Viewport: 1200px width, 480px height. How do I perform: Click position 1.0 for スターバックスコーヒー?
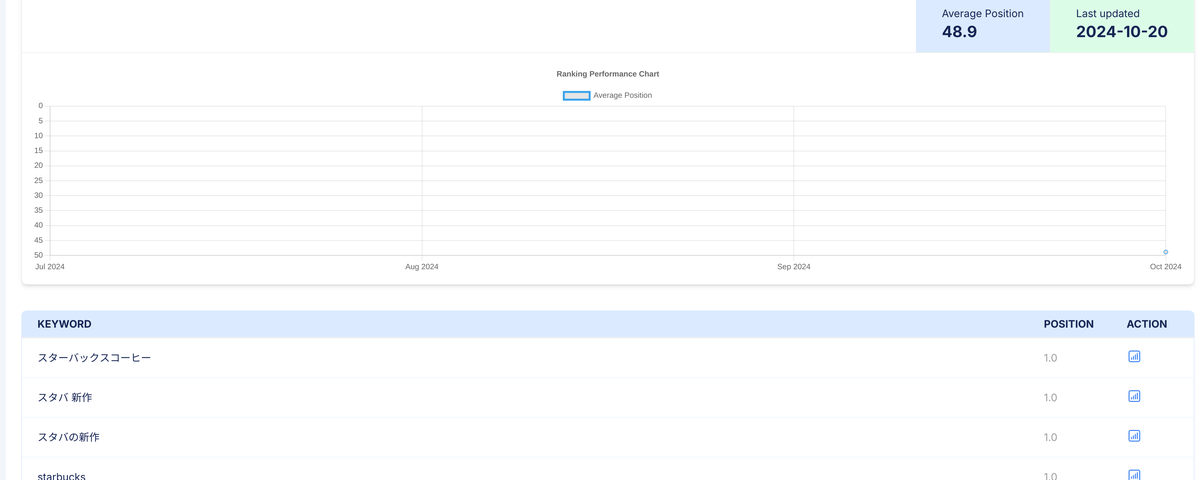1050,358
